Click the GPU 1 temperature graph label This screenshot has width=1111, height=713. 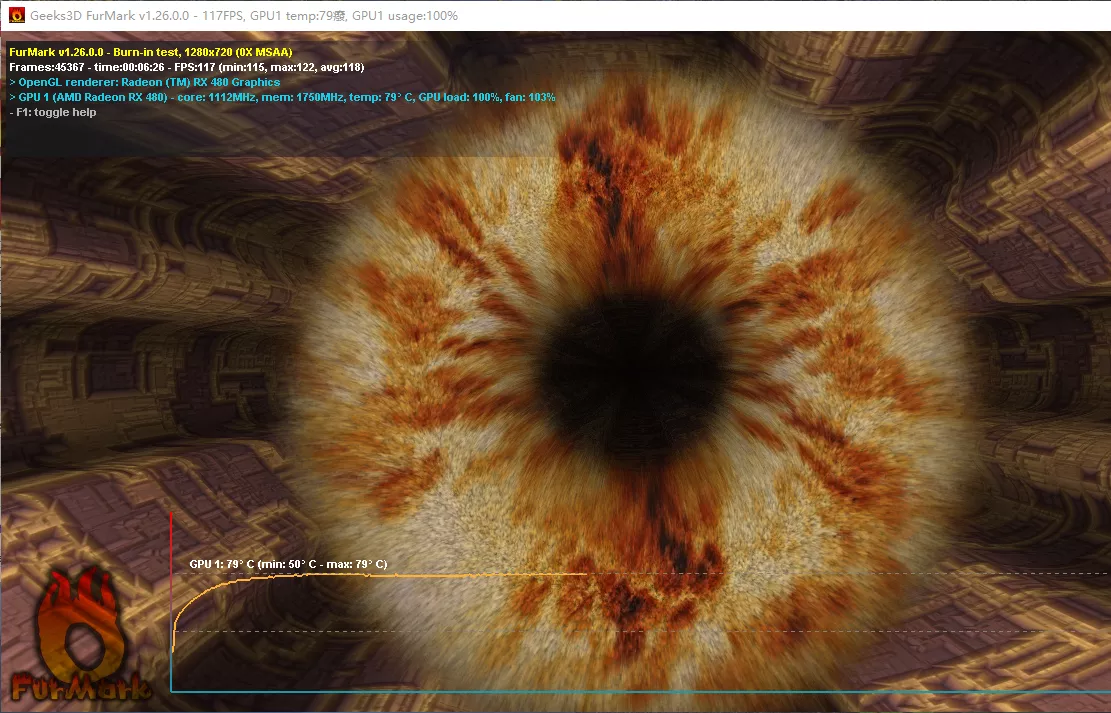coord(288,564)
